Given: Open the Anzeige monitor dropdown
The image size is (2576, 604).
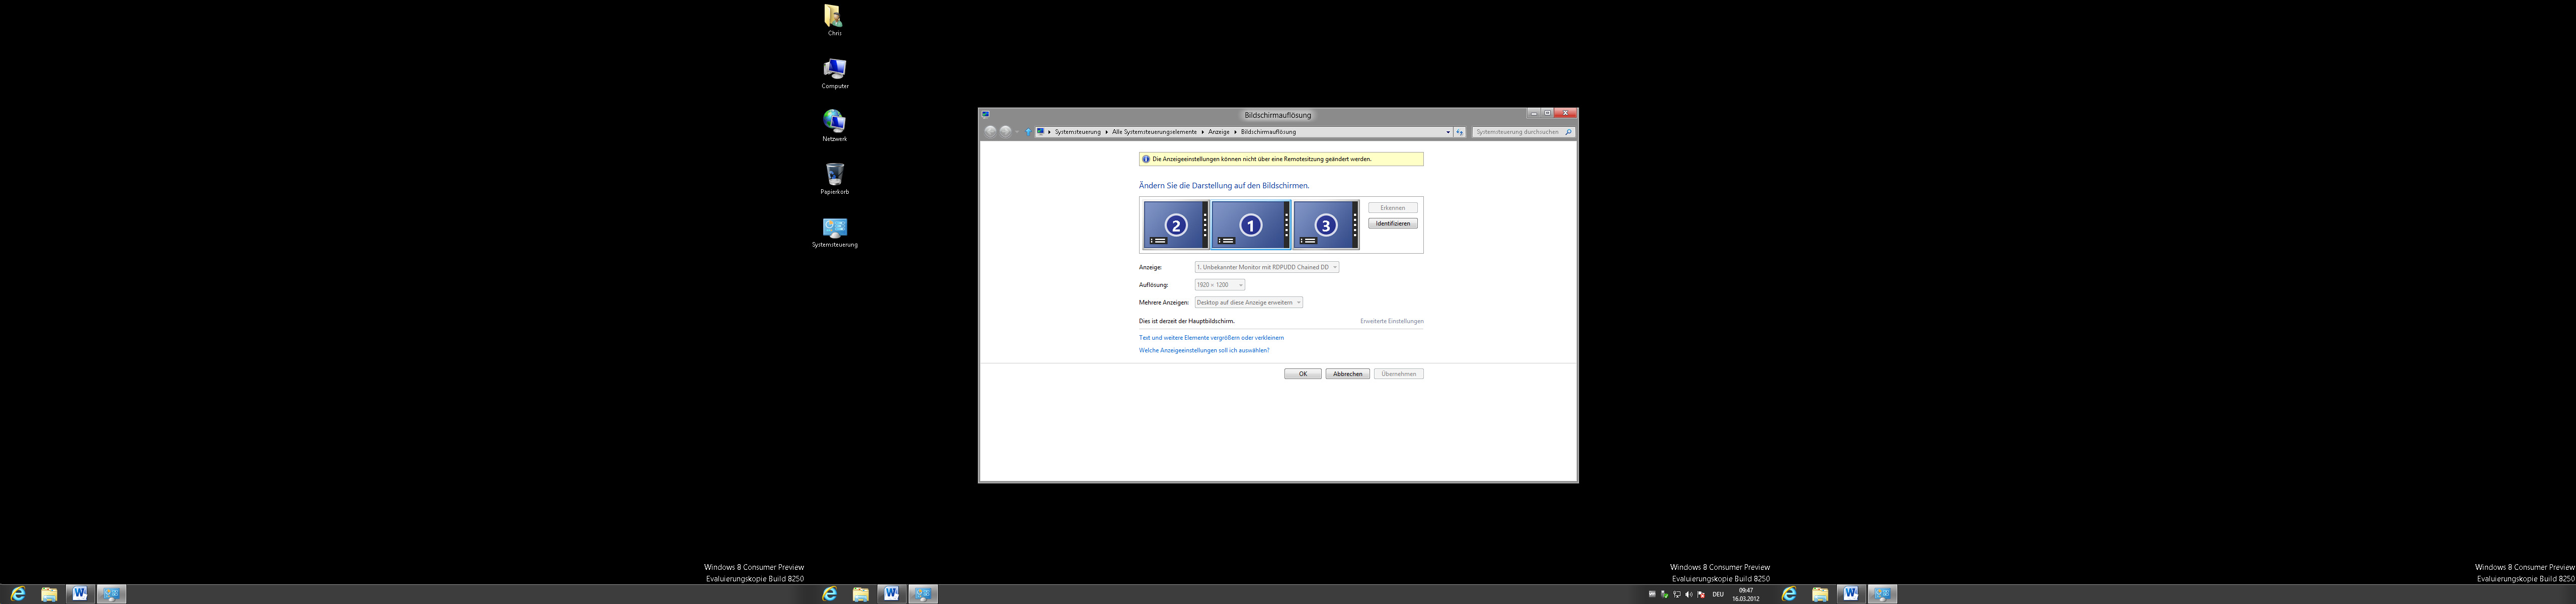Looking at the screenshot, I should (1266, 267).
